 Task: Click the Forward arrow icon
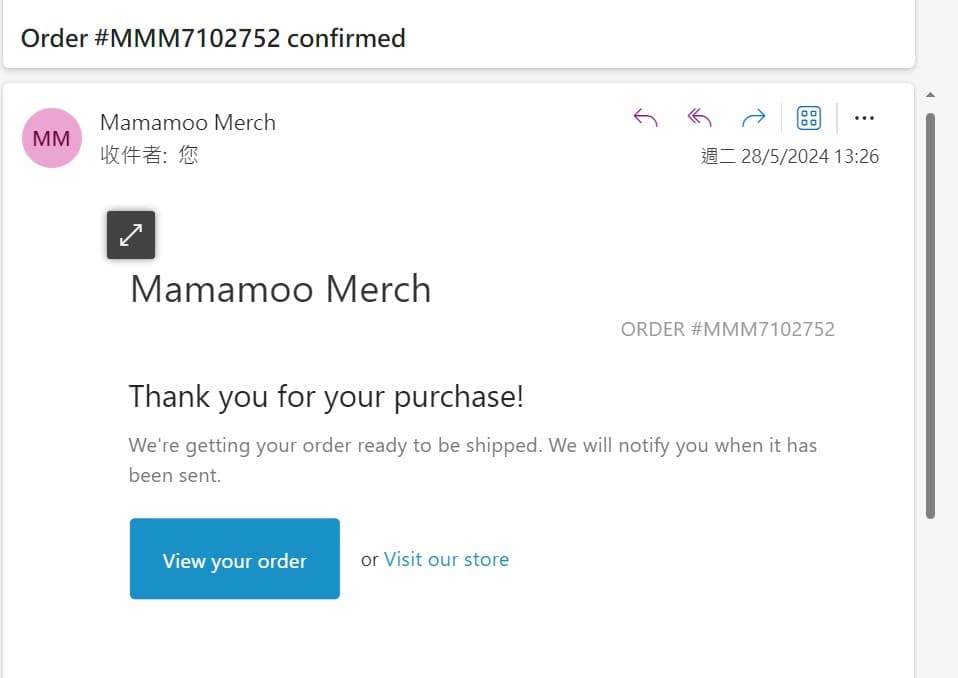coord(754,117)
